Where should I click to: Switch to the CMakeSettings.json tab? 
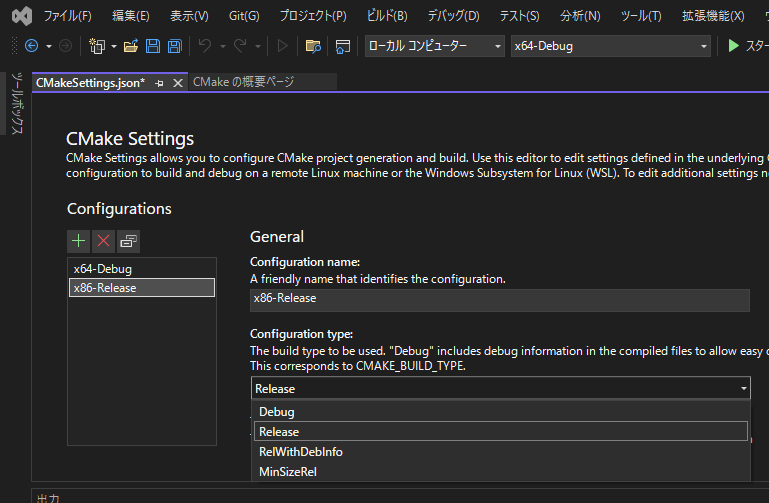tap(91, 83)
